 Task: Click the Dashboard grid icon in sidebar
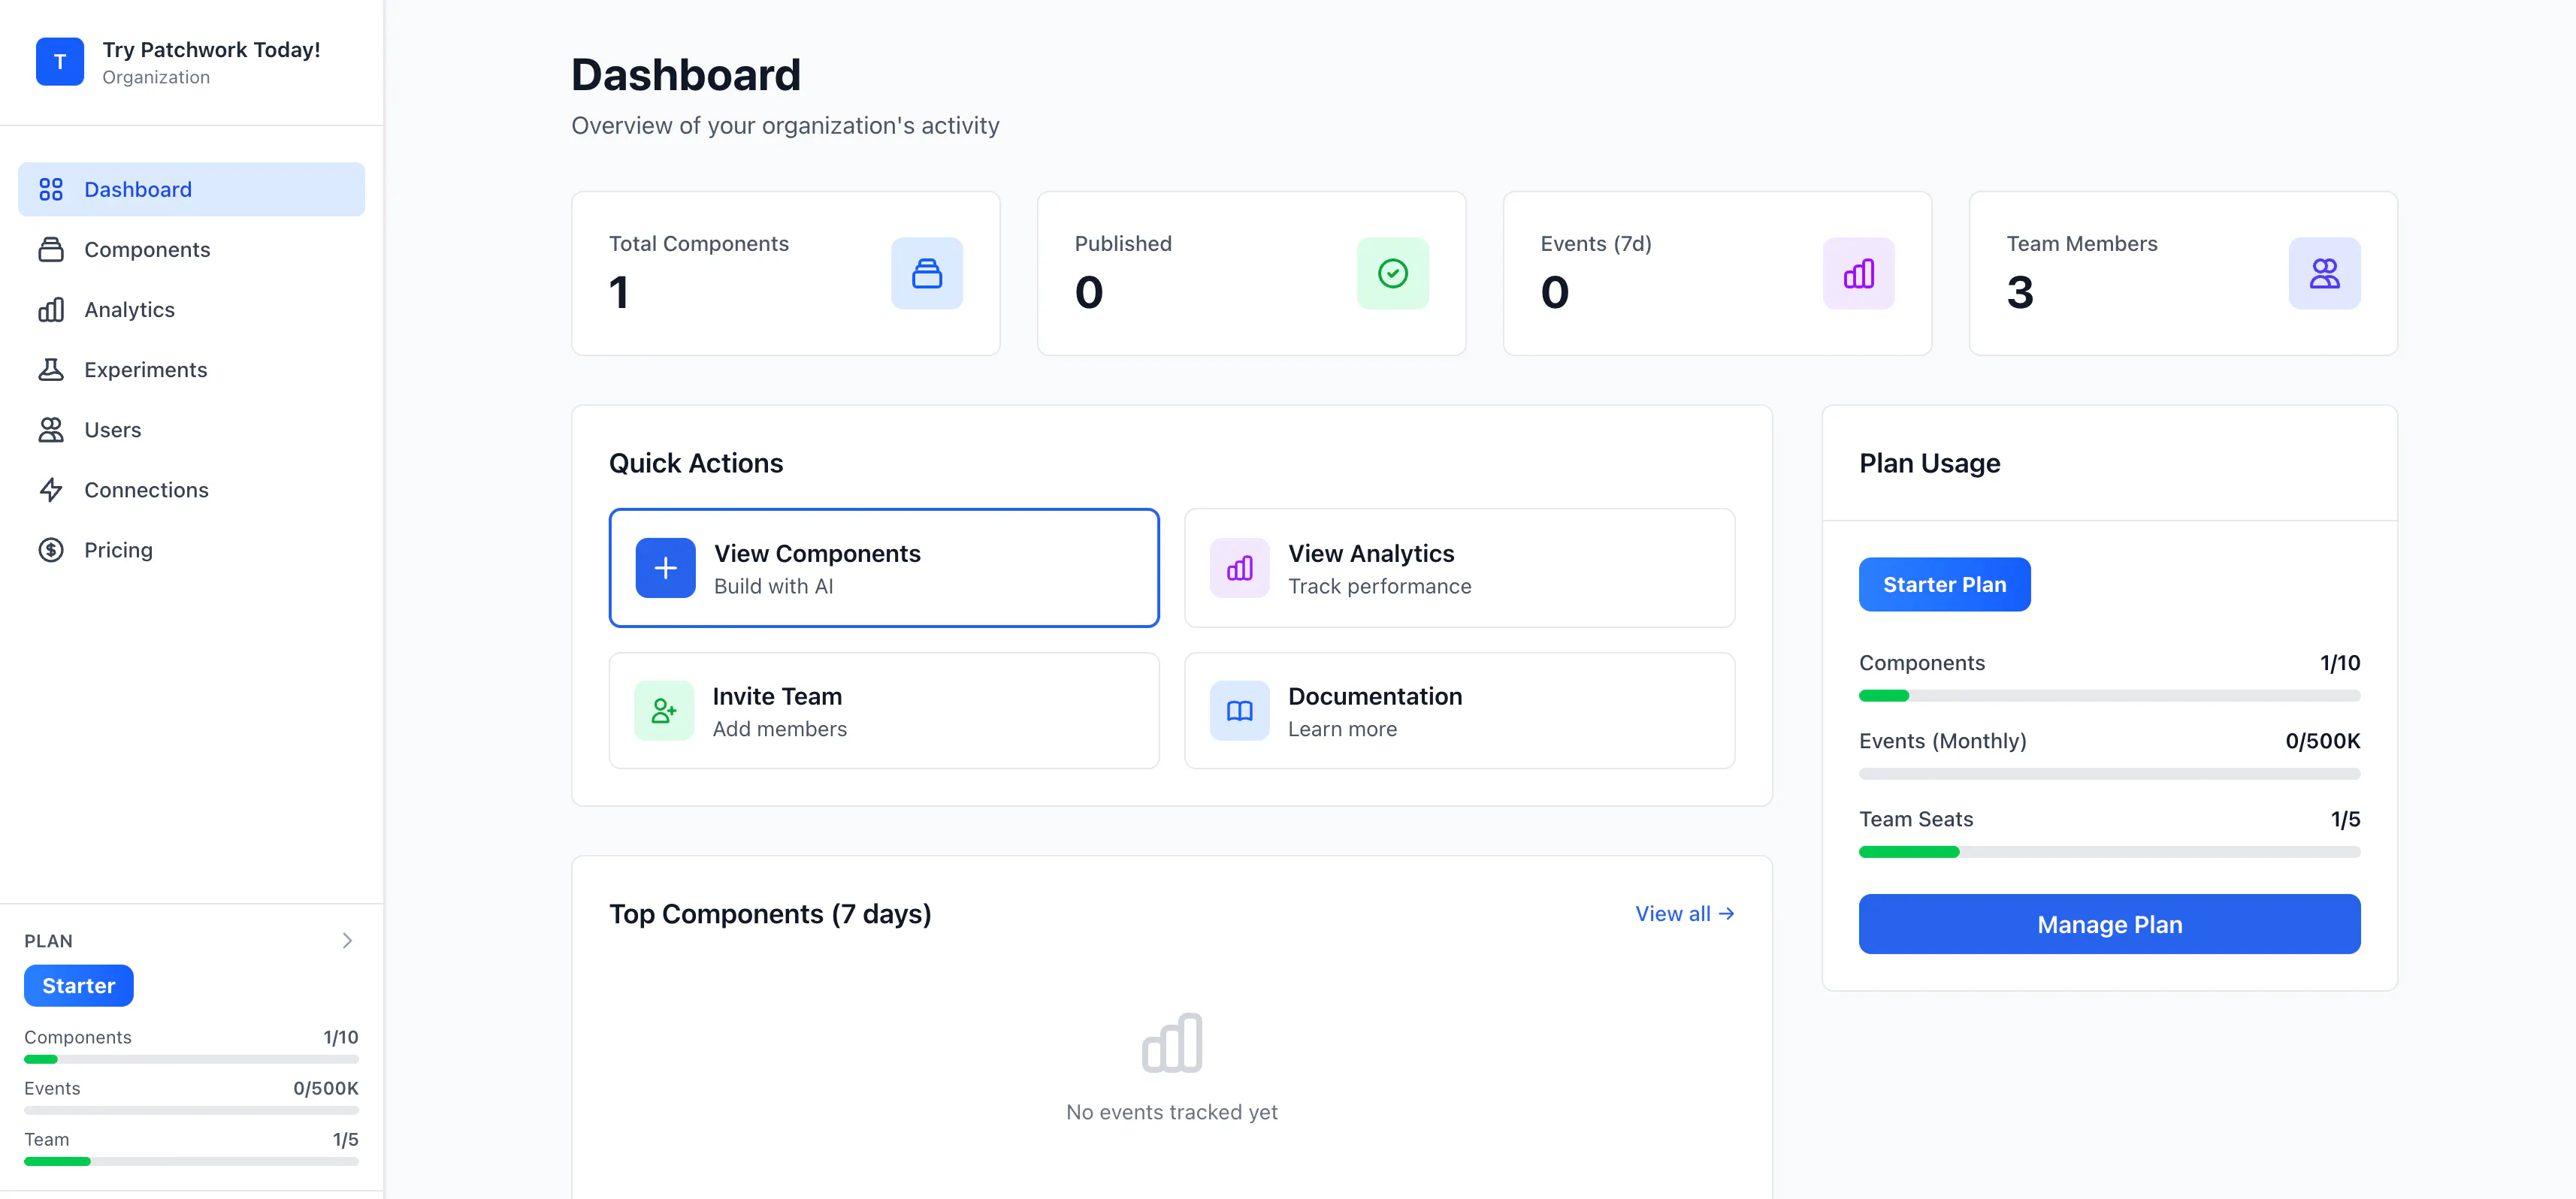pyautogui.click(x=51, y=189)
